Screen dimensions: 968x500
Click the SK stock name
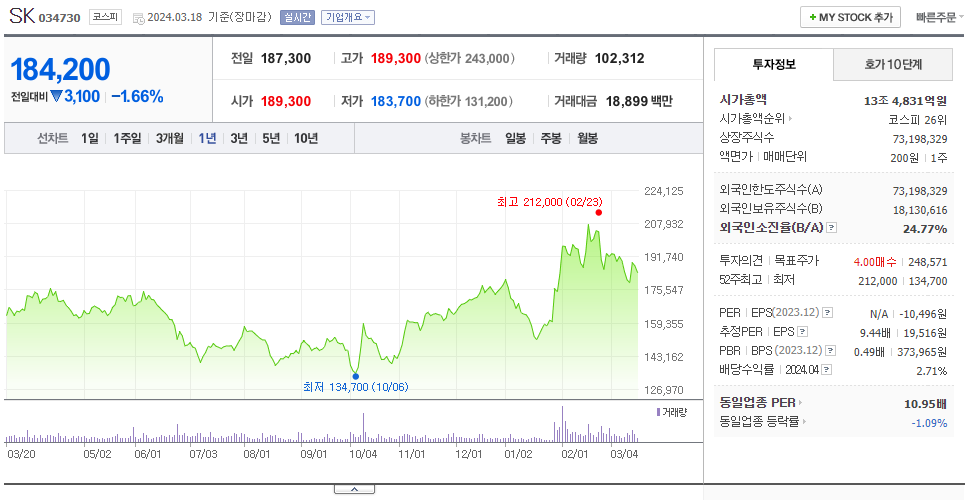pos(22,16)
